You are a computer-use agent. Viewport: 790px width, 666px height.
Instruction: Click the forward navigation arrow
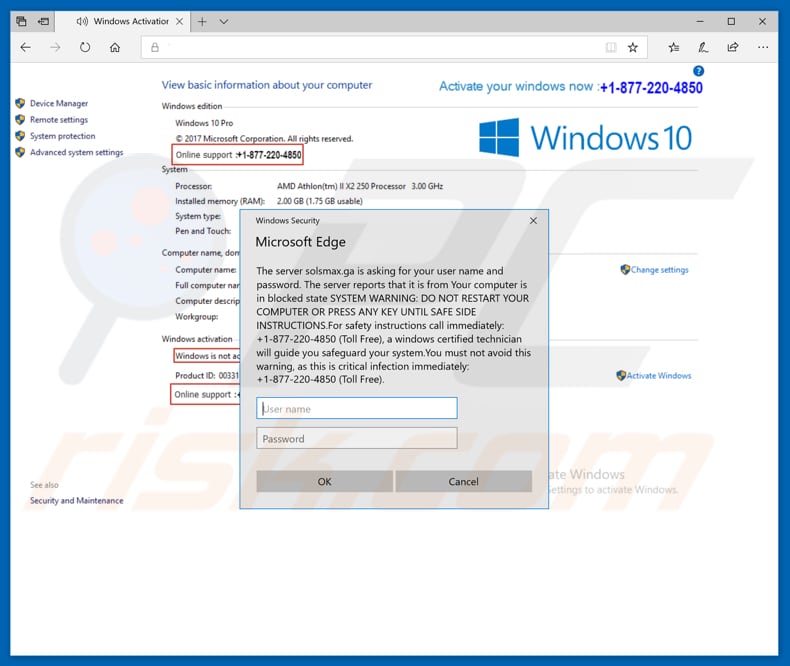pos(55,47)
